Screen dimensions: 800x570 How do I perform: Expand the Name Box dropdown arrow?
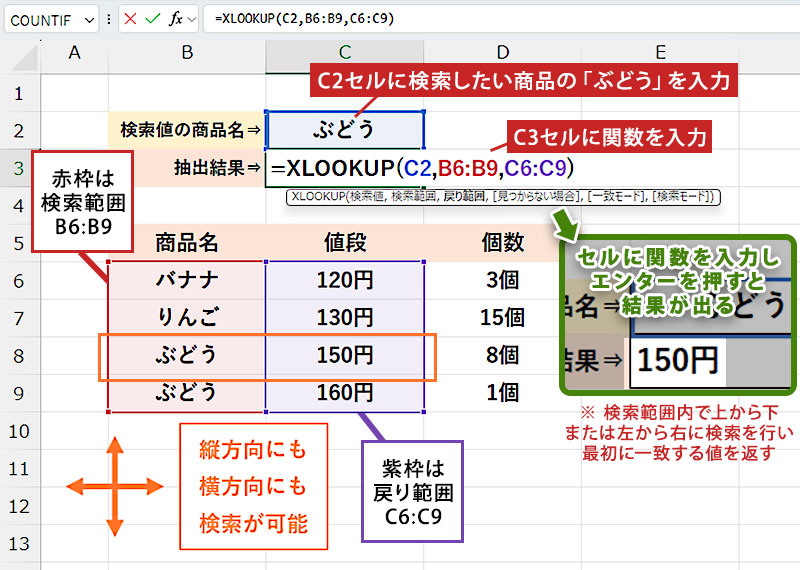point(91,19)
